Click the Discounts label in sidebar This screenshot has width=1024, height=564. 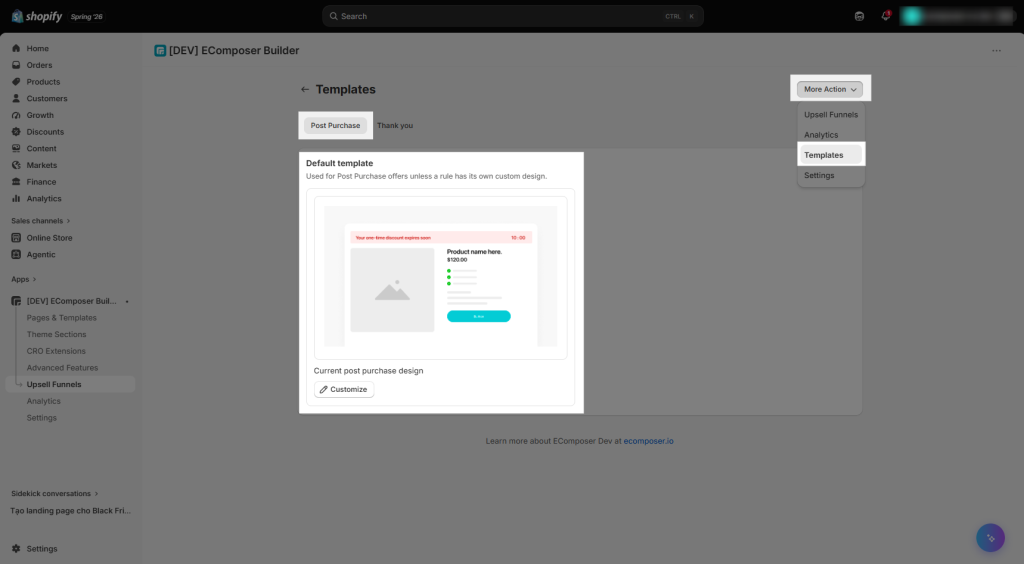pyautogui.click(x=45, y=132)
